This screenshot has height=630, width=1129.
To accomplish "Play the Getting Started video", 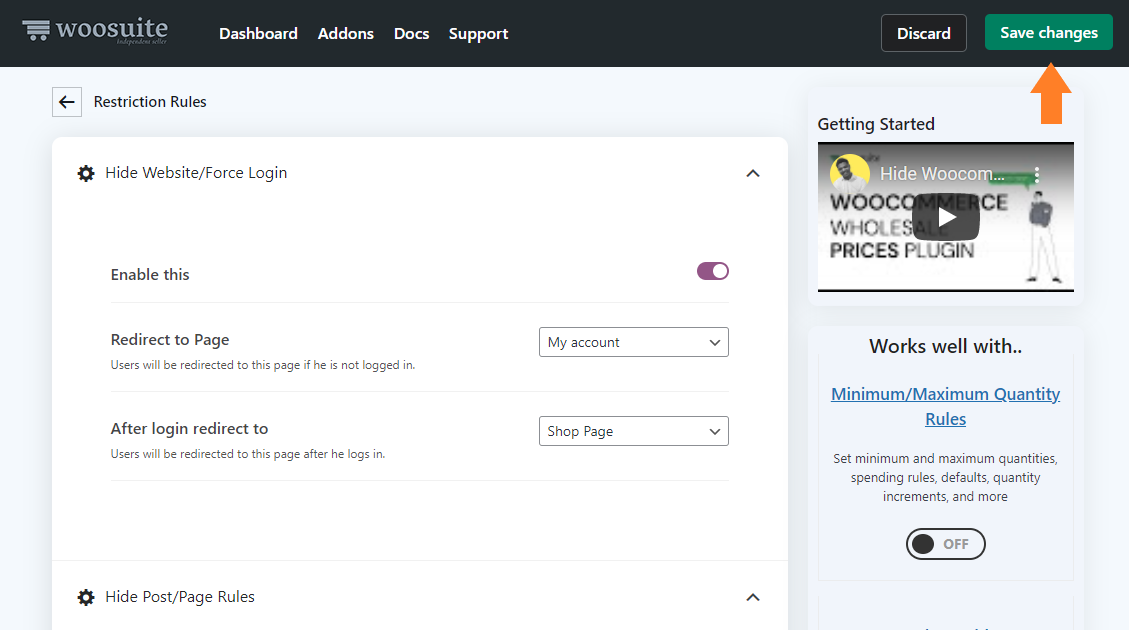I will point(945,217).
